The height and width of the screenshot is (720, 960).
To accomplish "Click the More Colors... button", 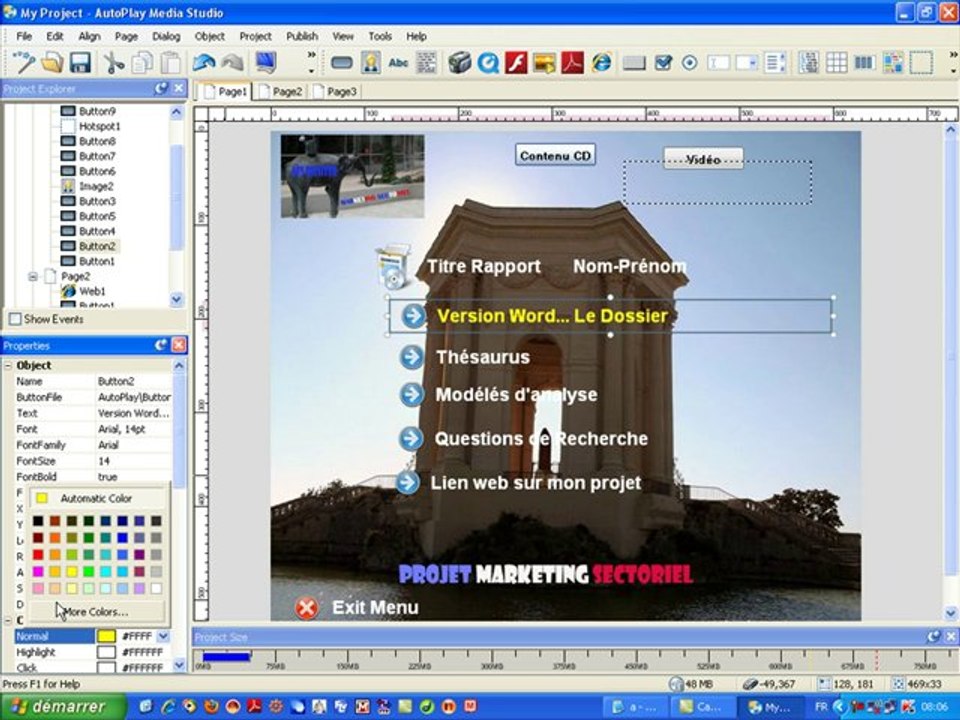I will pos(96,611).
